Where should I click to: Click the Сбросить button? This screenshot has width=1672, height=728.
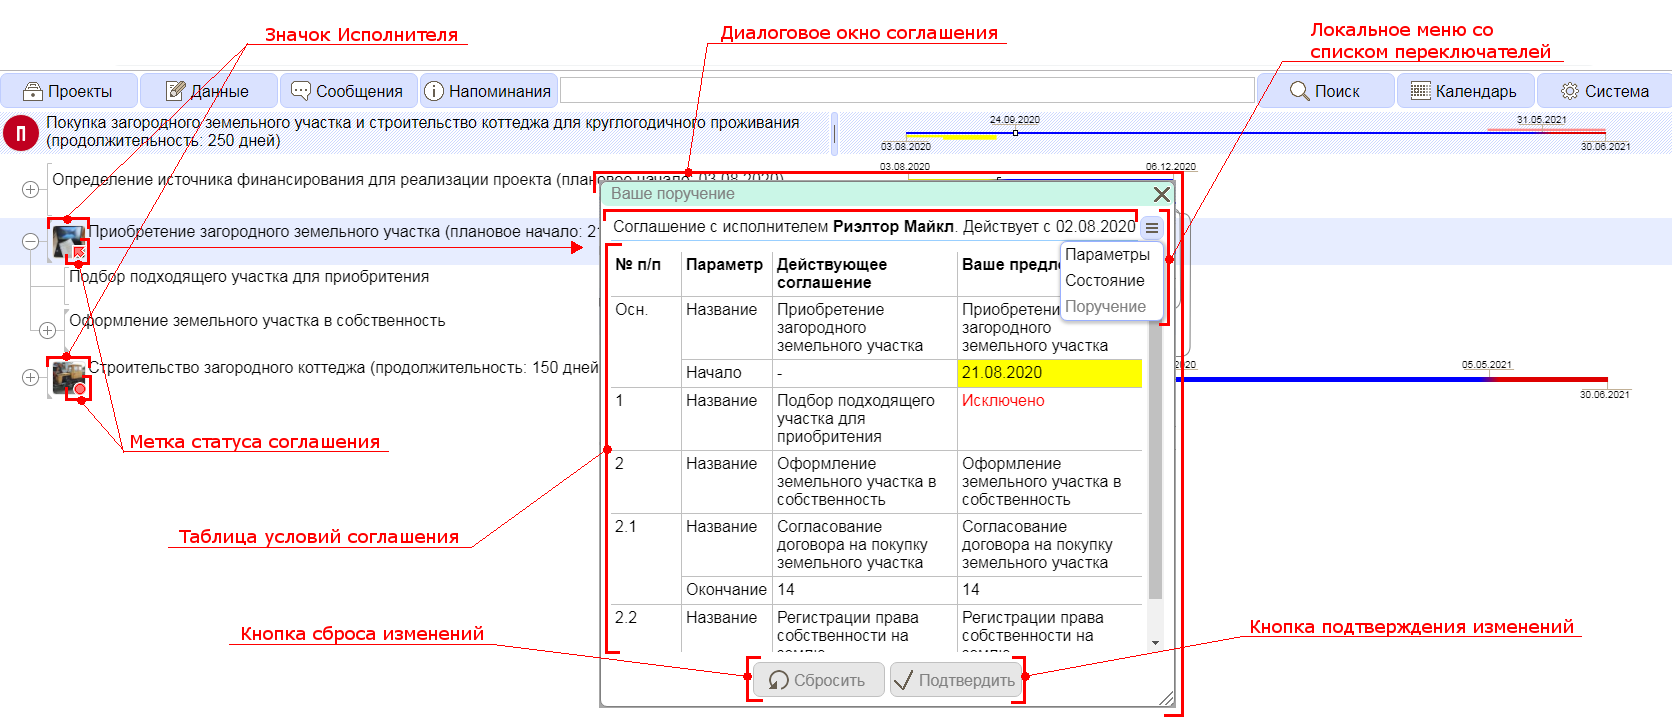coord(818,680)
